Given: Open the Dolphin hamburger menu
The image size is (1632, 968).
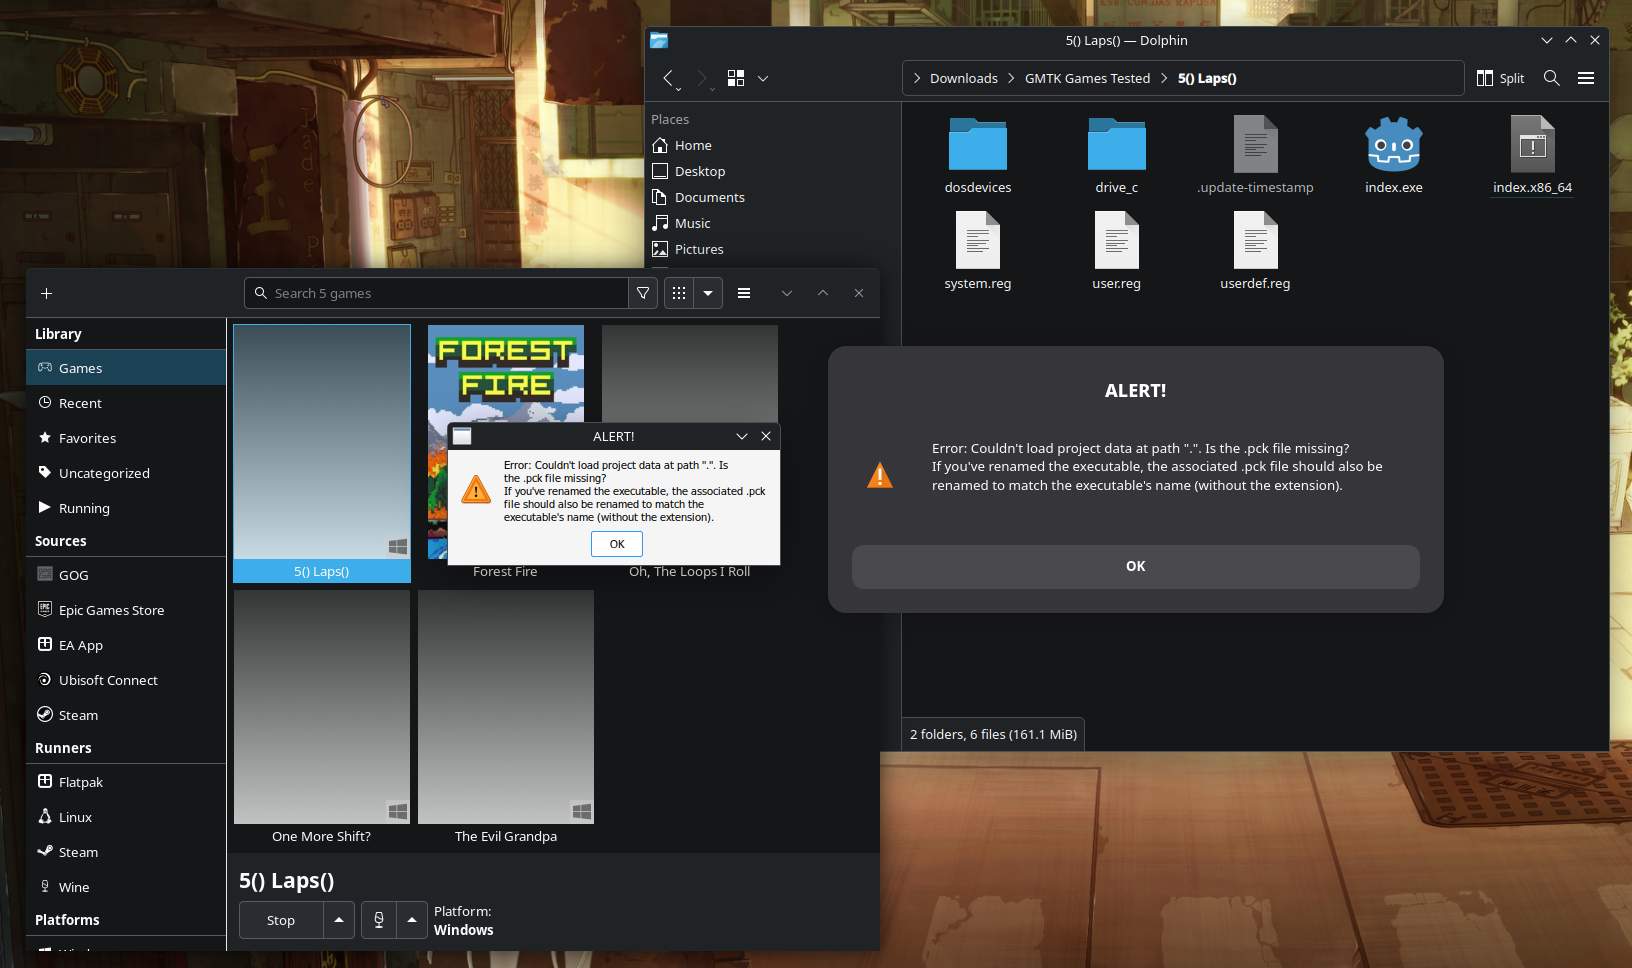Looking at the screenshot, I should pyautogui.click(x=1586, y=78).
